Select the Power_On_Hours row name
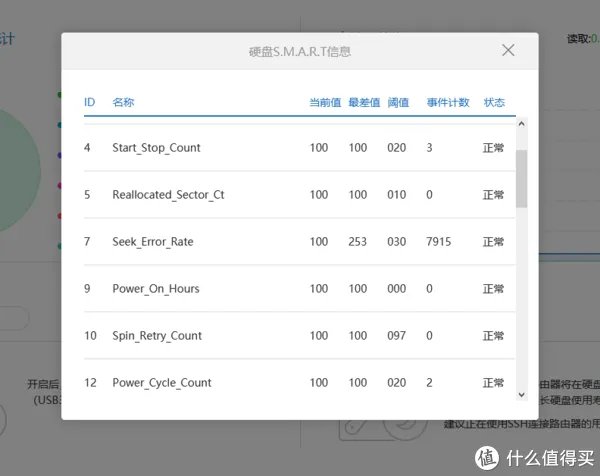This screenshot has width=600, height=476. point(156,289)
